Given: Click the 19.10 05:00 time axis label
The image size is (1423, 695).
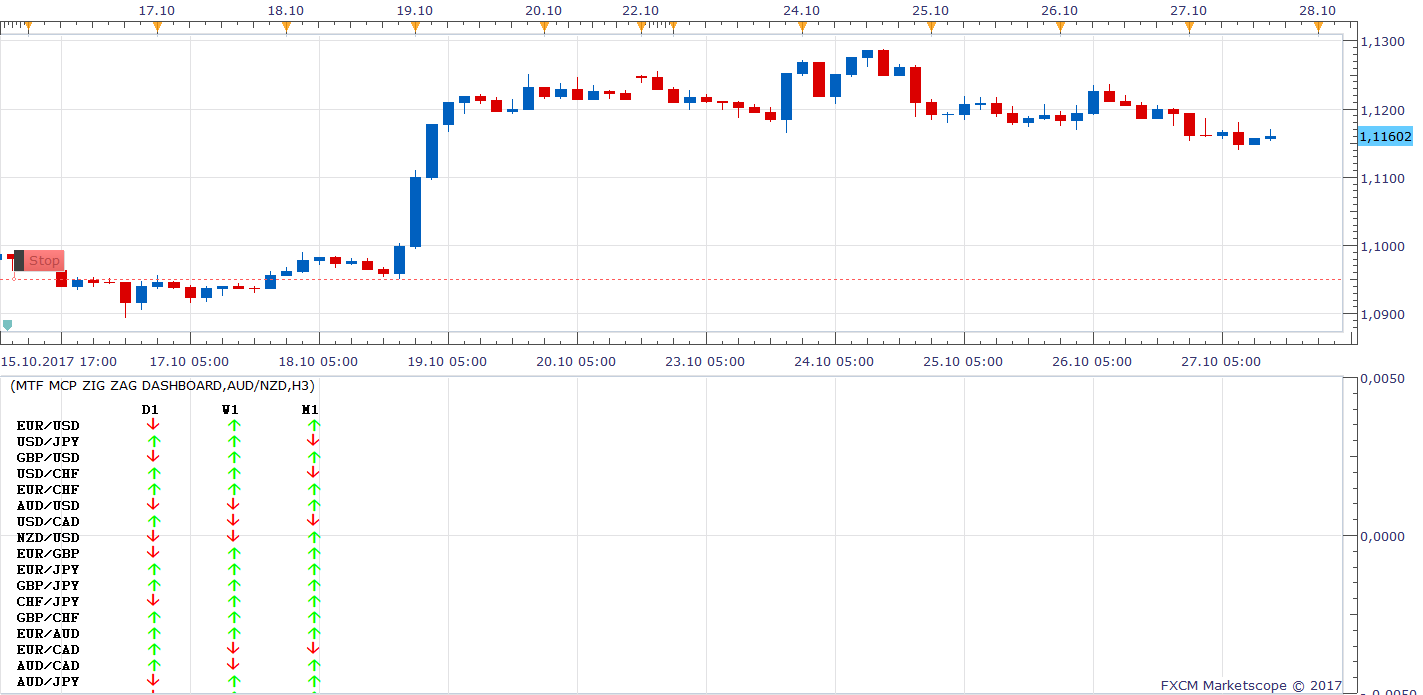Looking at the screenshot, I should pyautogui.click(x=449, y=361).
